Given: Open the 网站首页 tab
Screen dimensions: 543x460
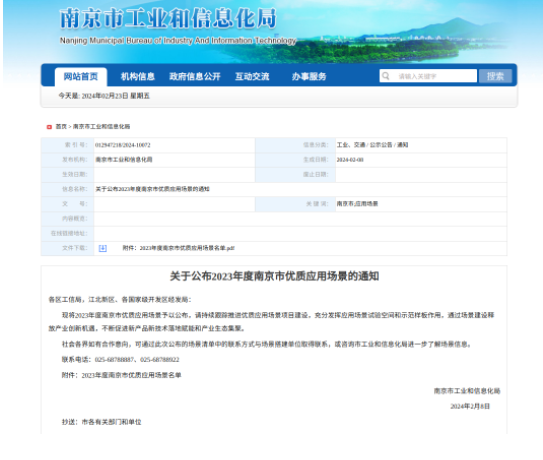Looking at the screenshot, I should (81, 77).
